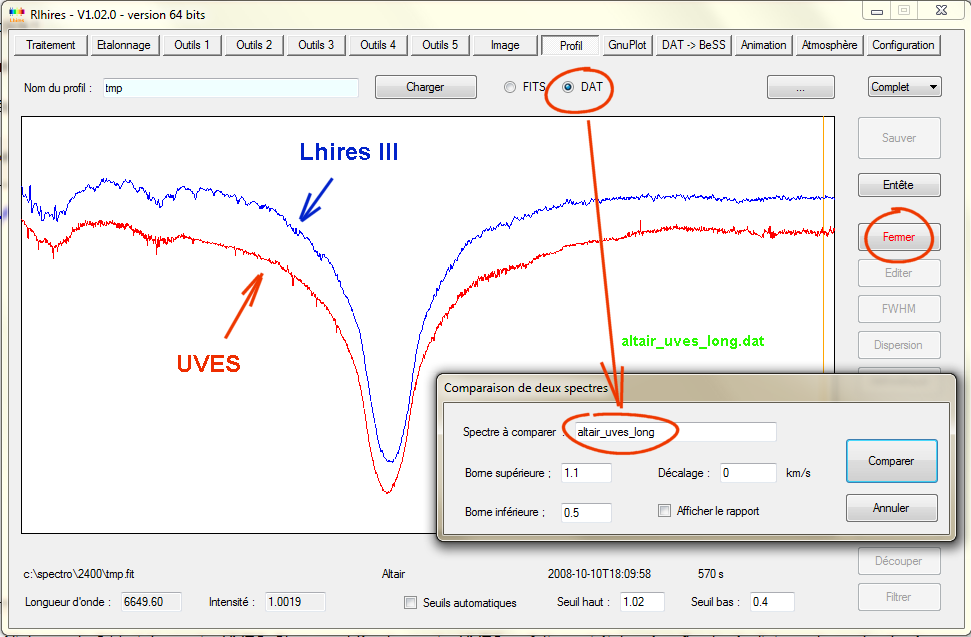The height and width of the screenshot is (637, 971).
Task: Click the Borne inférieure field
Action: pos(586,513)
